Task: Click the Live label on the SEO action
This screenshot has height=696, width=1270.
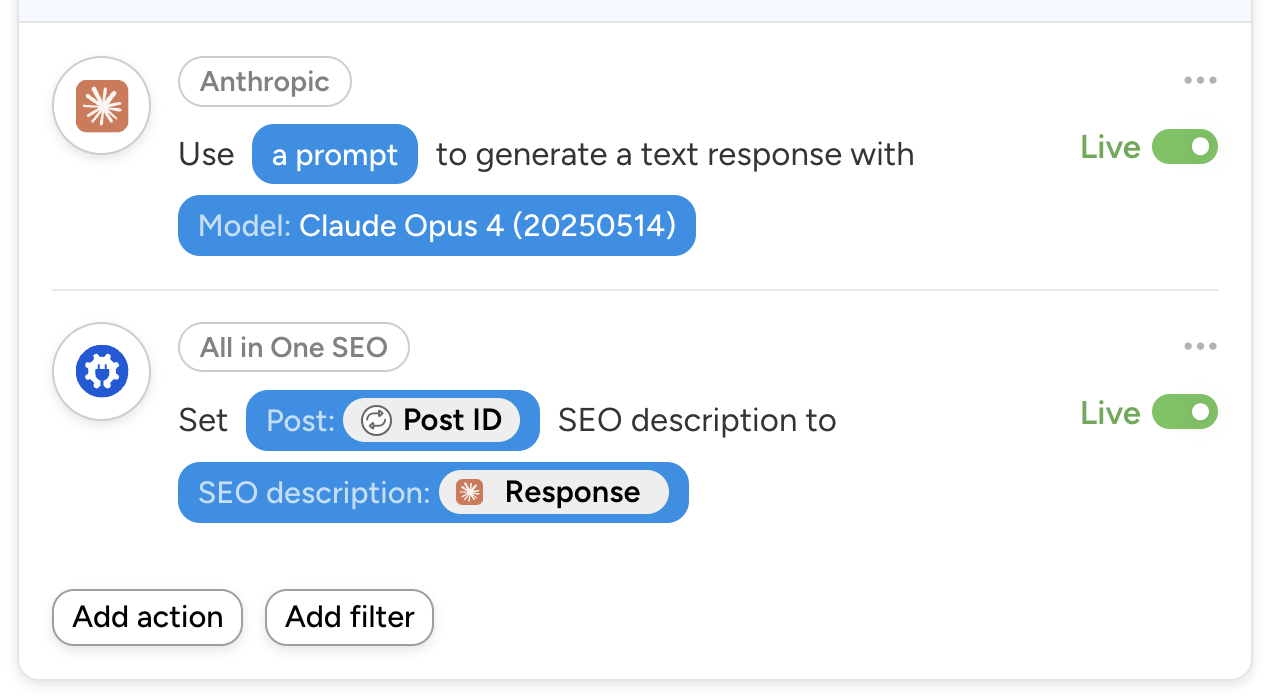Action: (1110, 413)
